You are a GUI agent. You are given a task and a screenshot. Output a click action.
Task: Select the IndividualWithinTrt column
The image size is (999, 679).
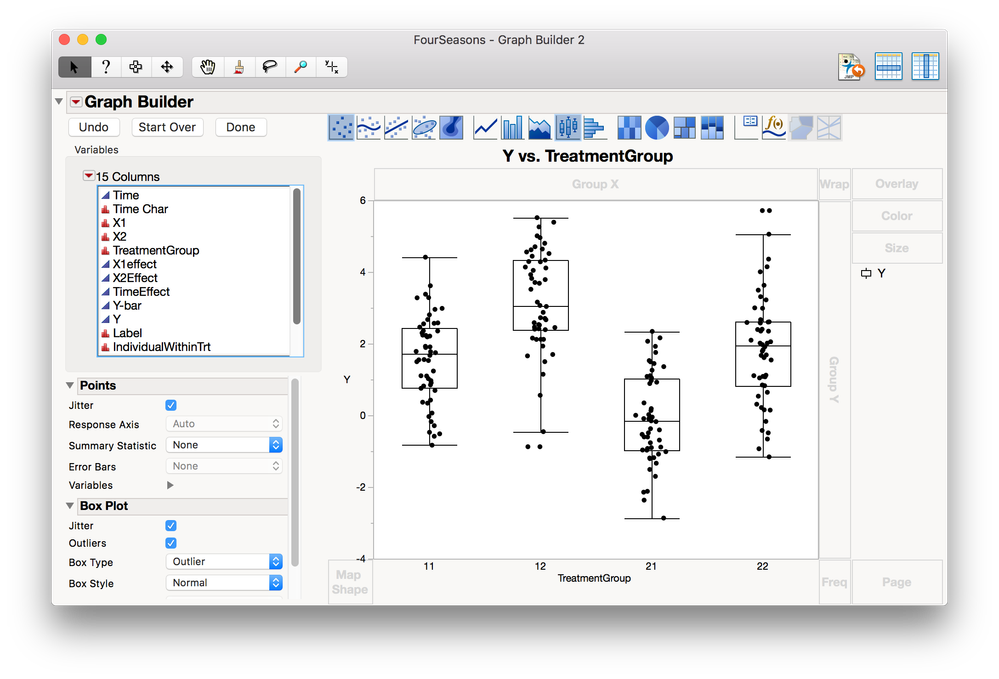pyautogui.click(x=194, y=347)
